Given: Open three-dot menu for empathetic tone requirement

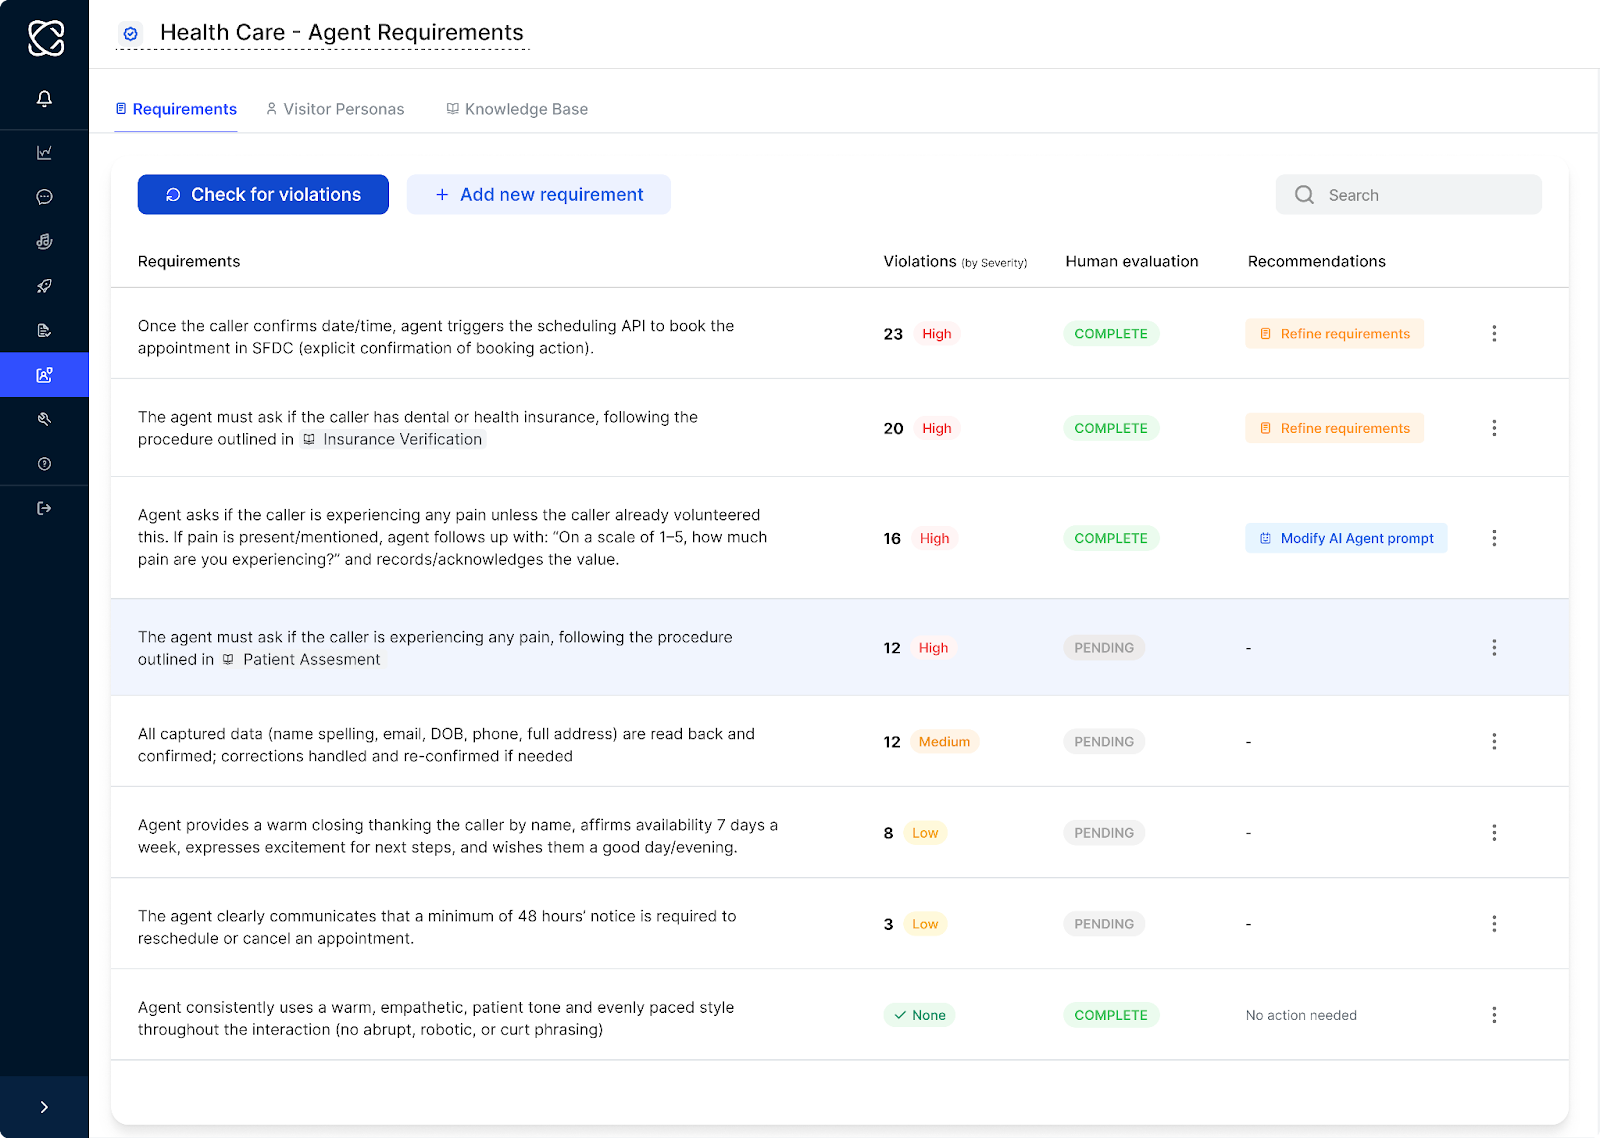Looking at the screenshot, I should point(1494,1015).
